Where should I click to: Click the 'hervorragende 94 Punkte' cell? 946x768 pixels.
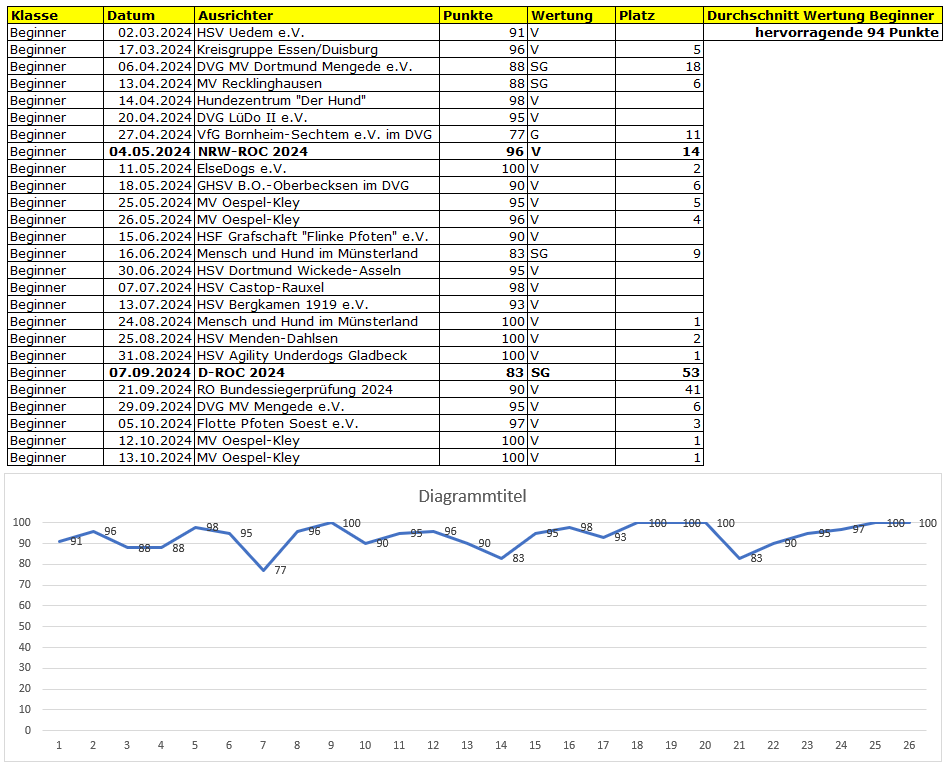[x=823, y=33]
